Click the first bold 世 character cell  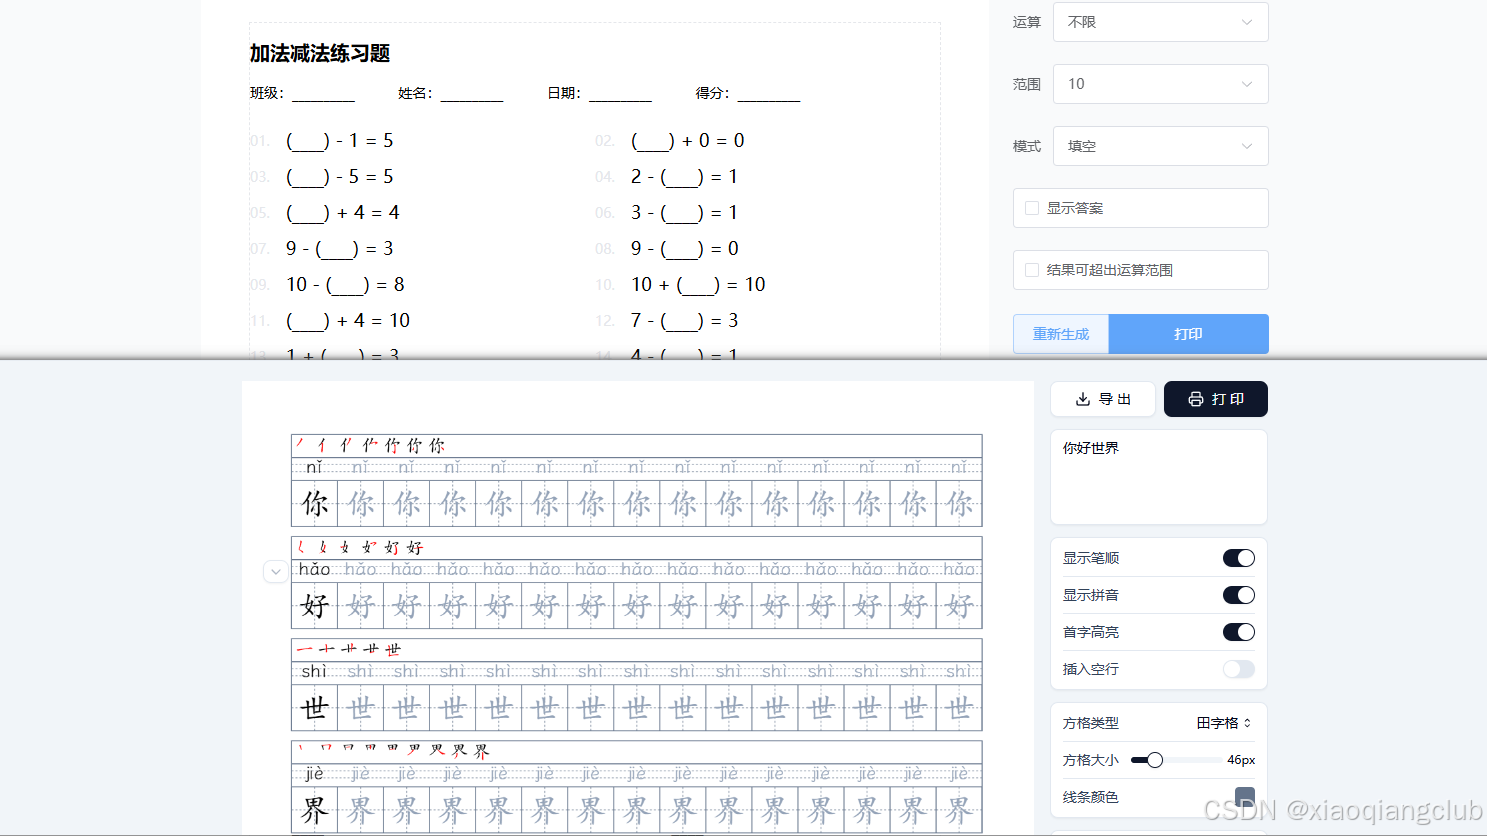[x=315, y=708]
